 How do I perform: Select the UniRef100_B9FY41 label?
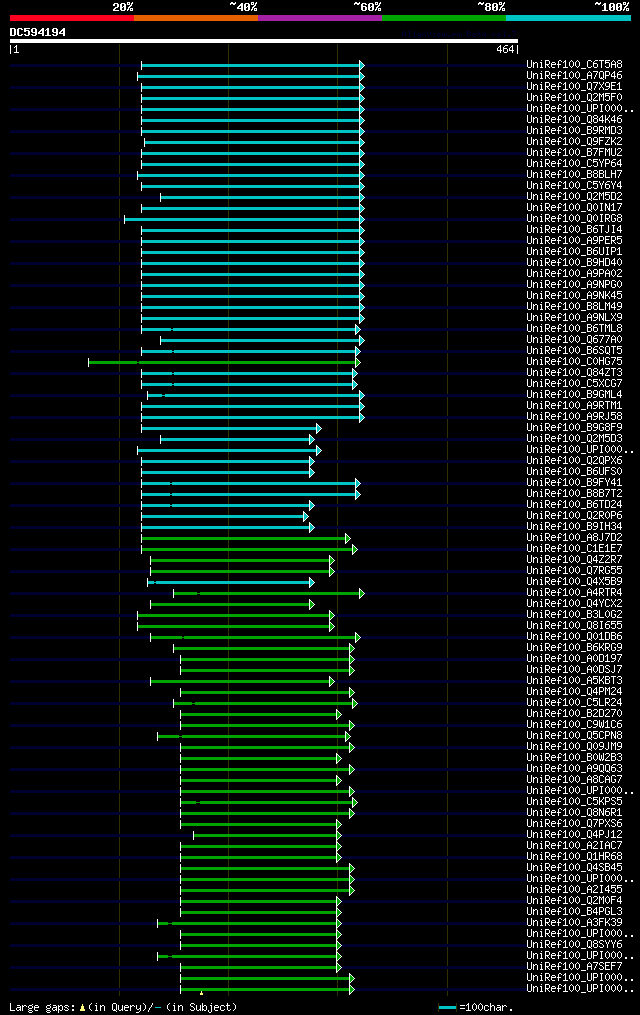click(575, 483)
